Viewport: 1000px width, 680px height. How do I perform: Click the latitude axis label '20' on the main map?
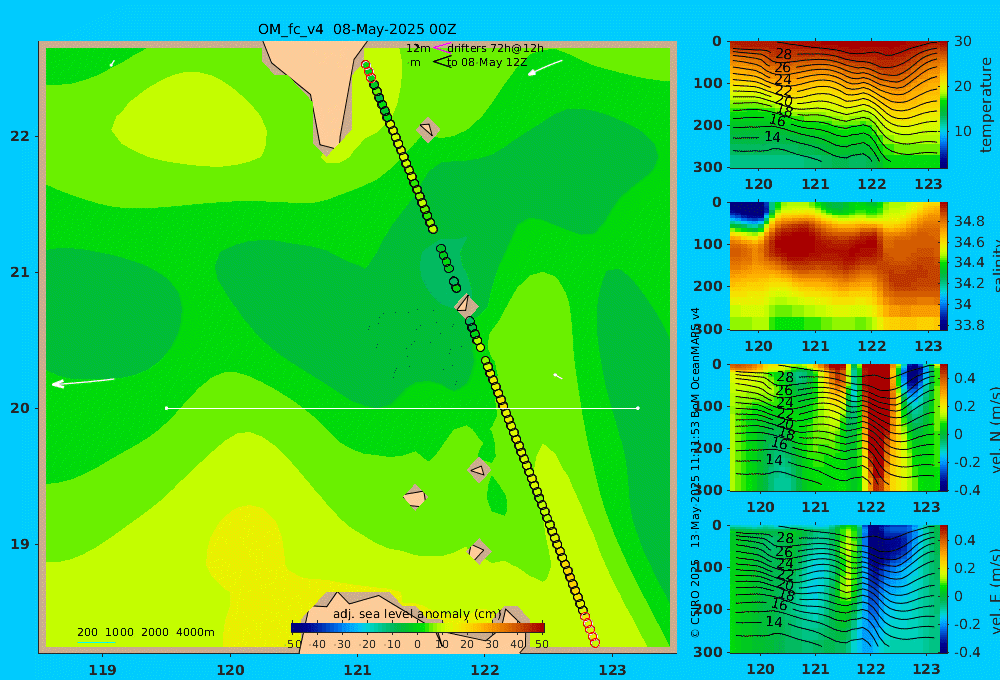pyautogui.click(x=20, y=408)
